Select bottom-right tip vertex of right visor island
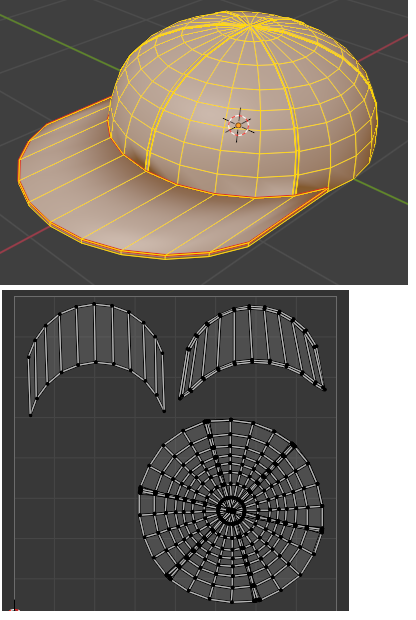416x620 pixels. [x=325, y=389]
